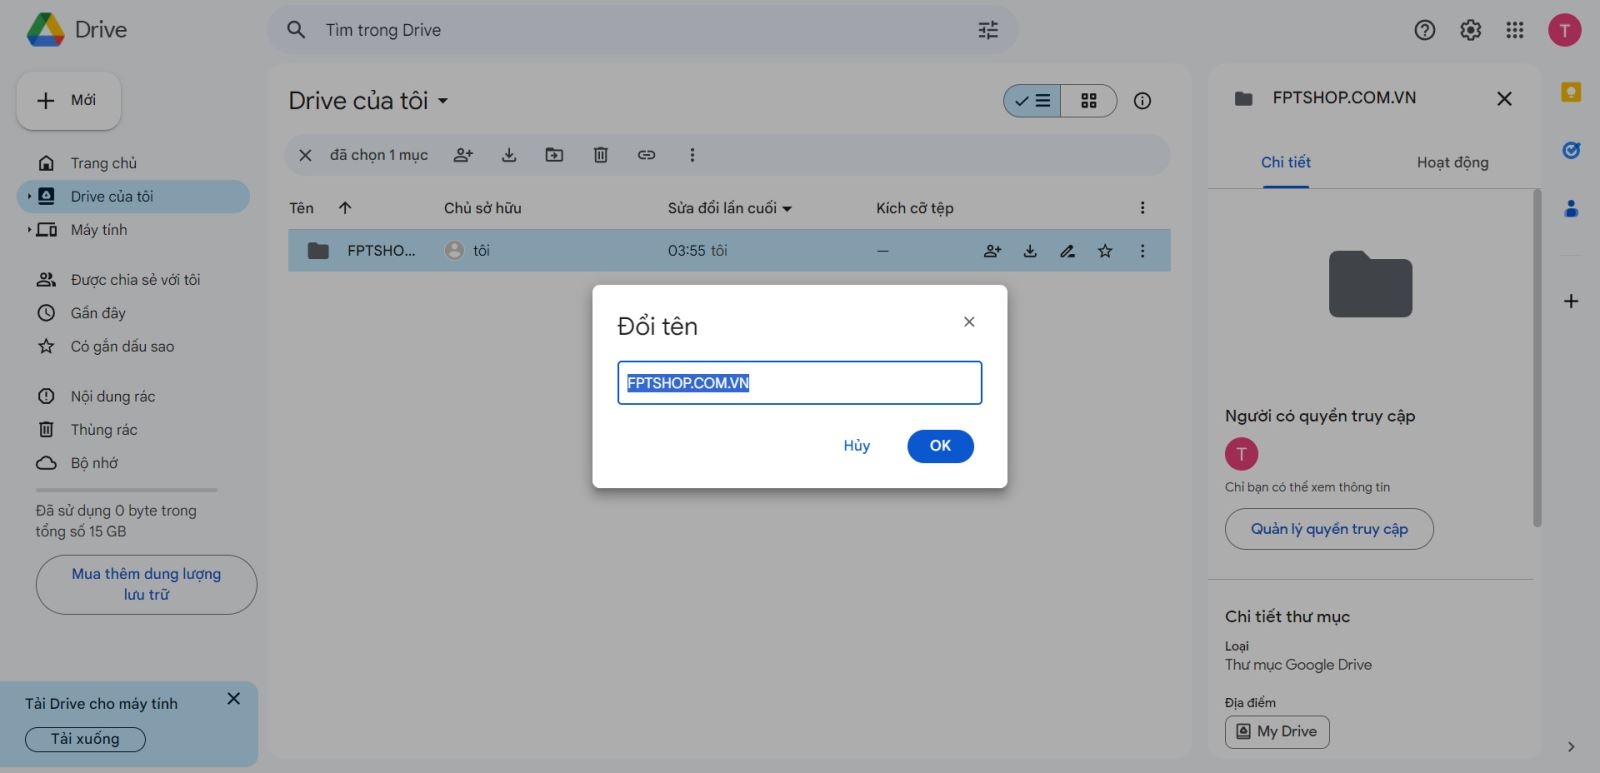Click Kích cỡ tệp column header
This screenshot has width=1600, height=773.
click(915, 208)
